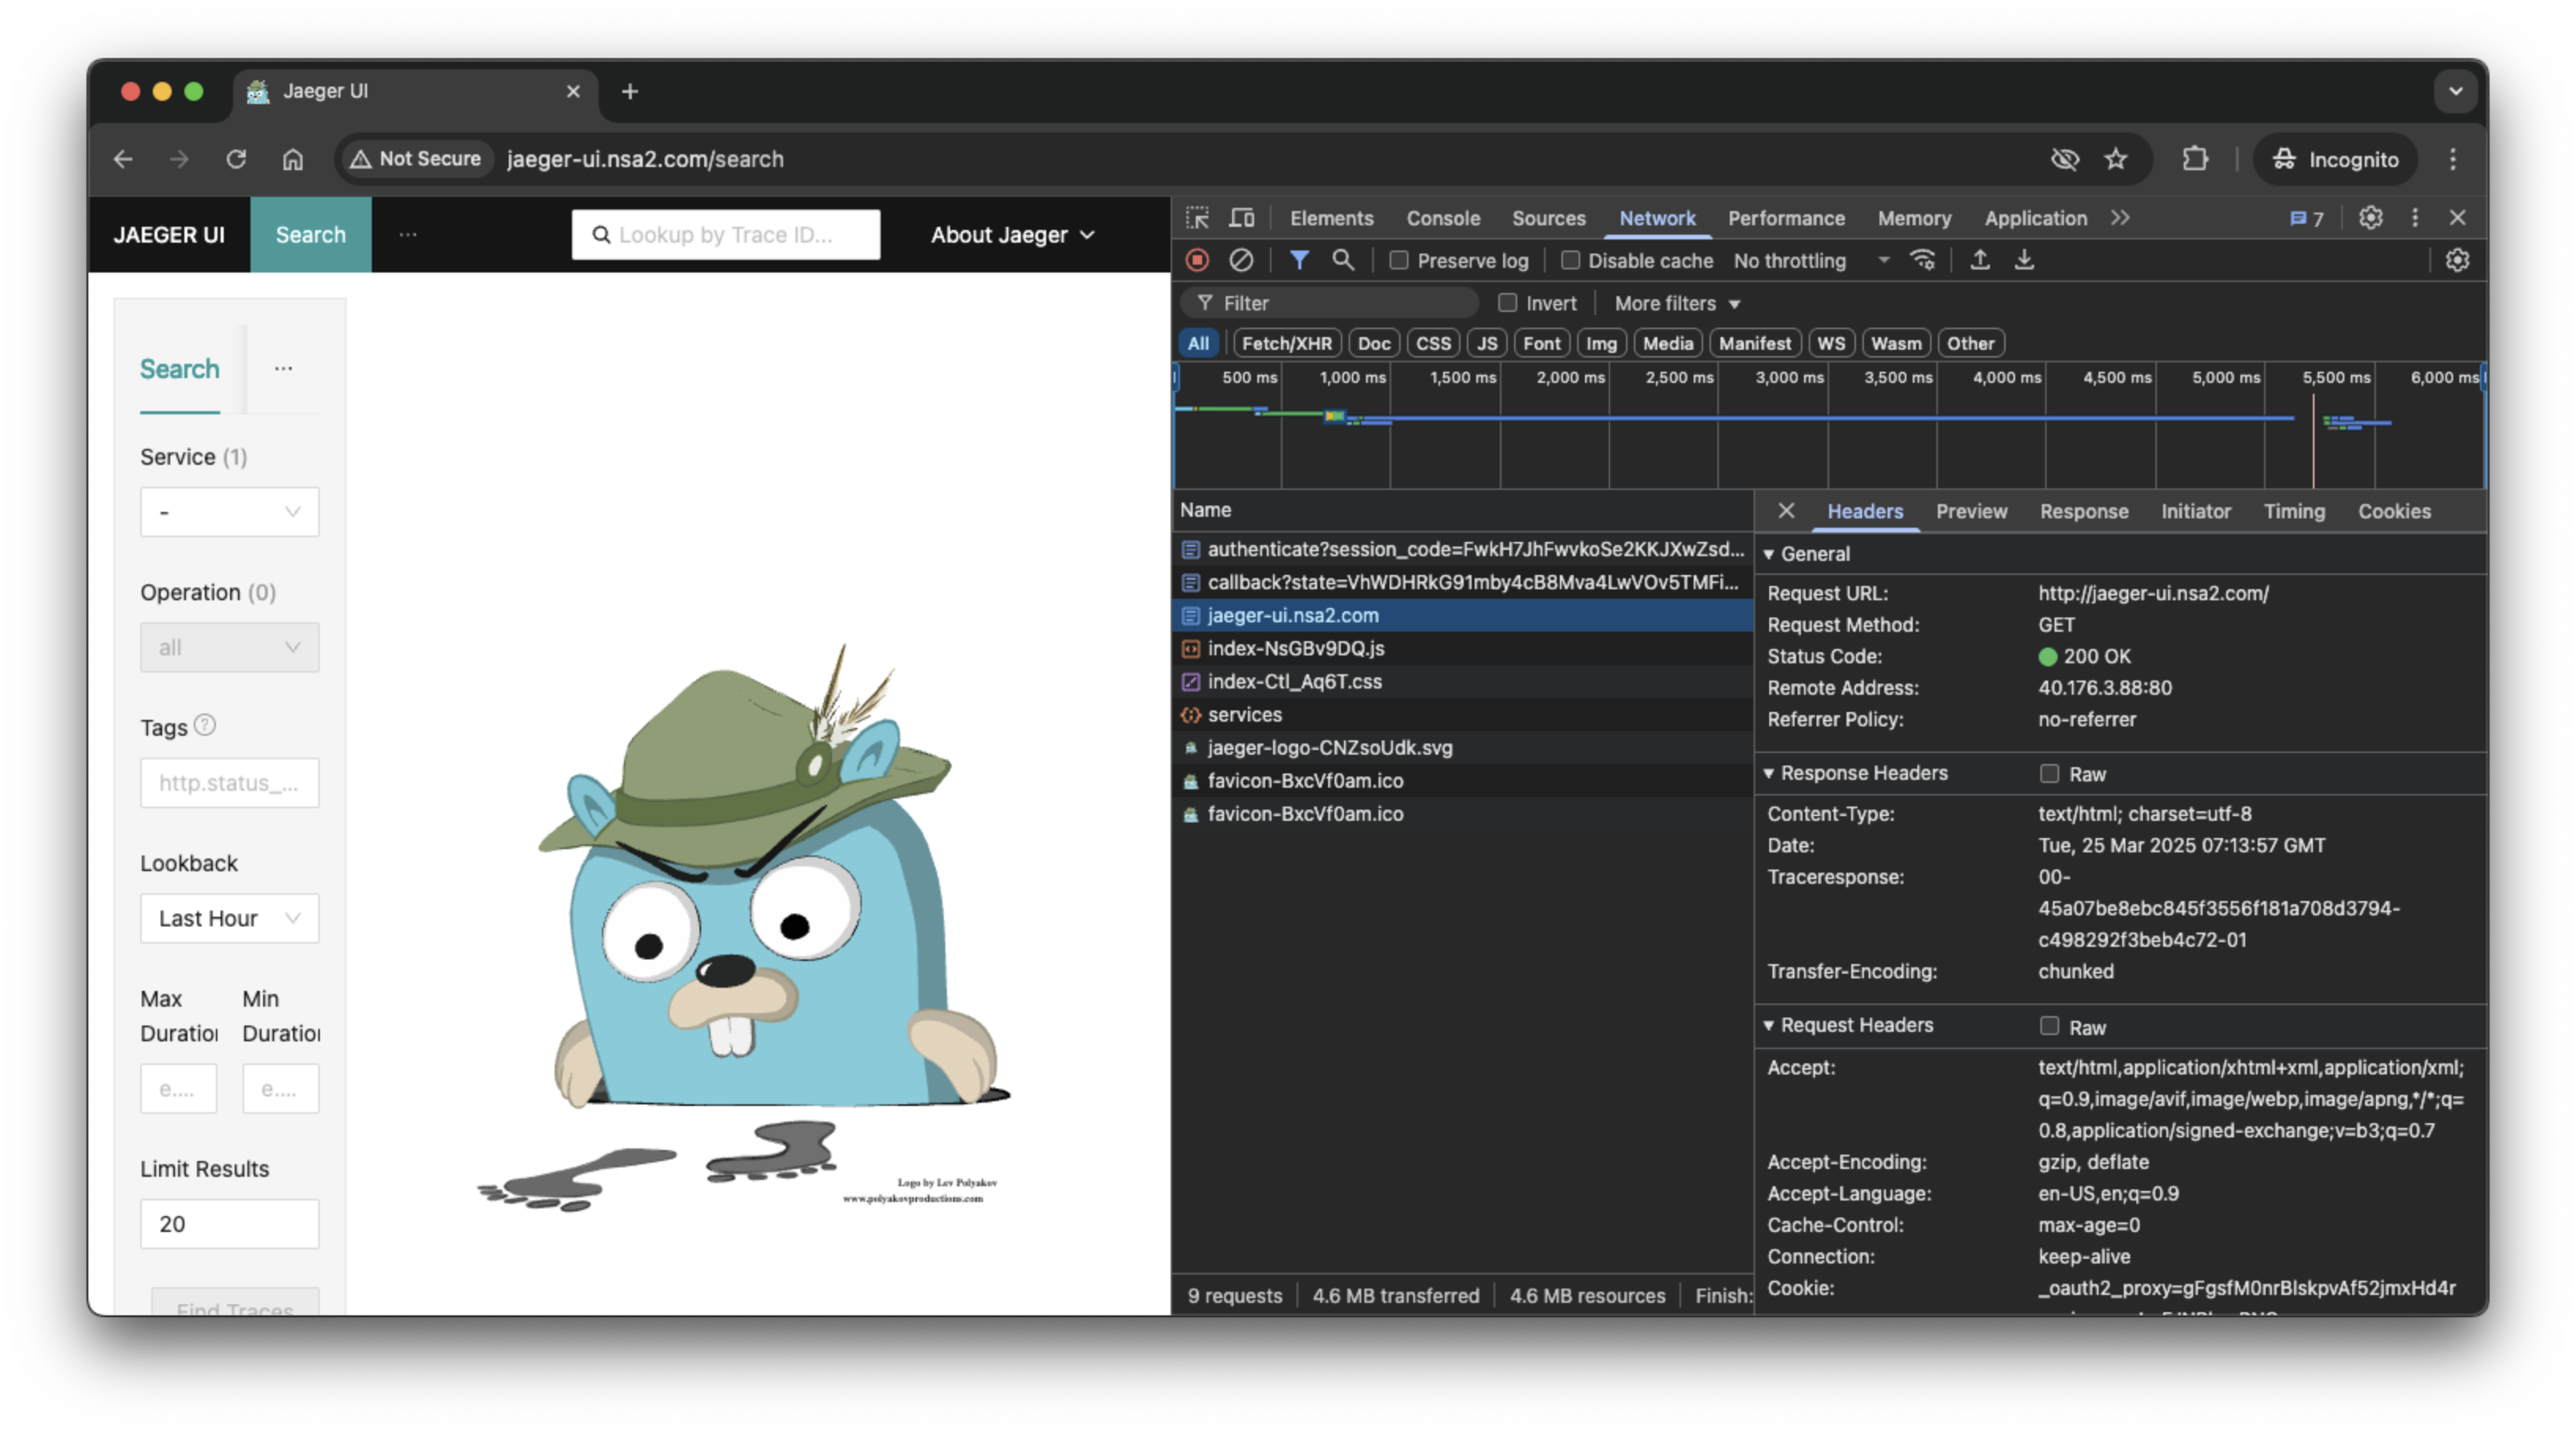This screenshot has height=1432, width=2576.
Task: Select the JS filter chip
Action: coord(1487,343)
